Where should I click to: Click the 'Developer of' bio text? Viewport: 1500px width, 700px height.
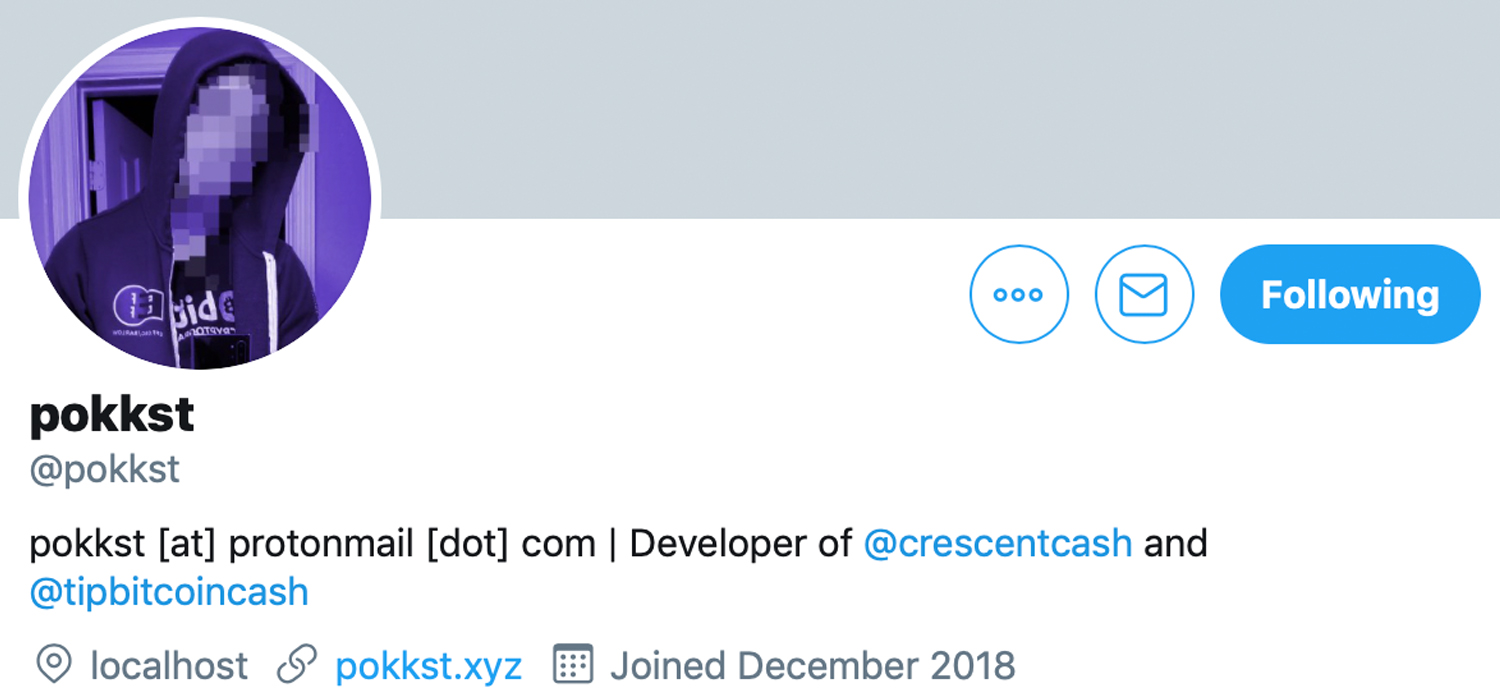point(740,544)
